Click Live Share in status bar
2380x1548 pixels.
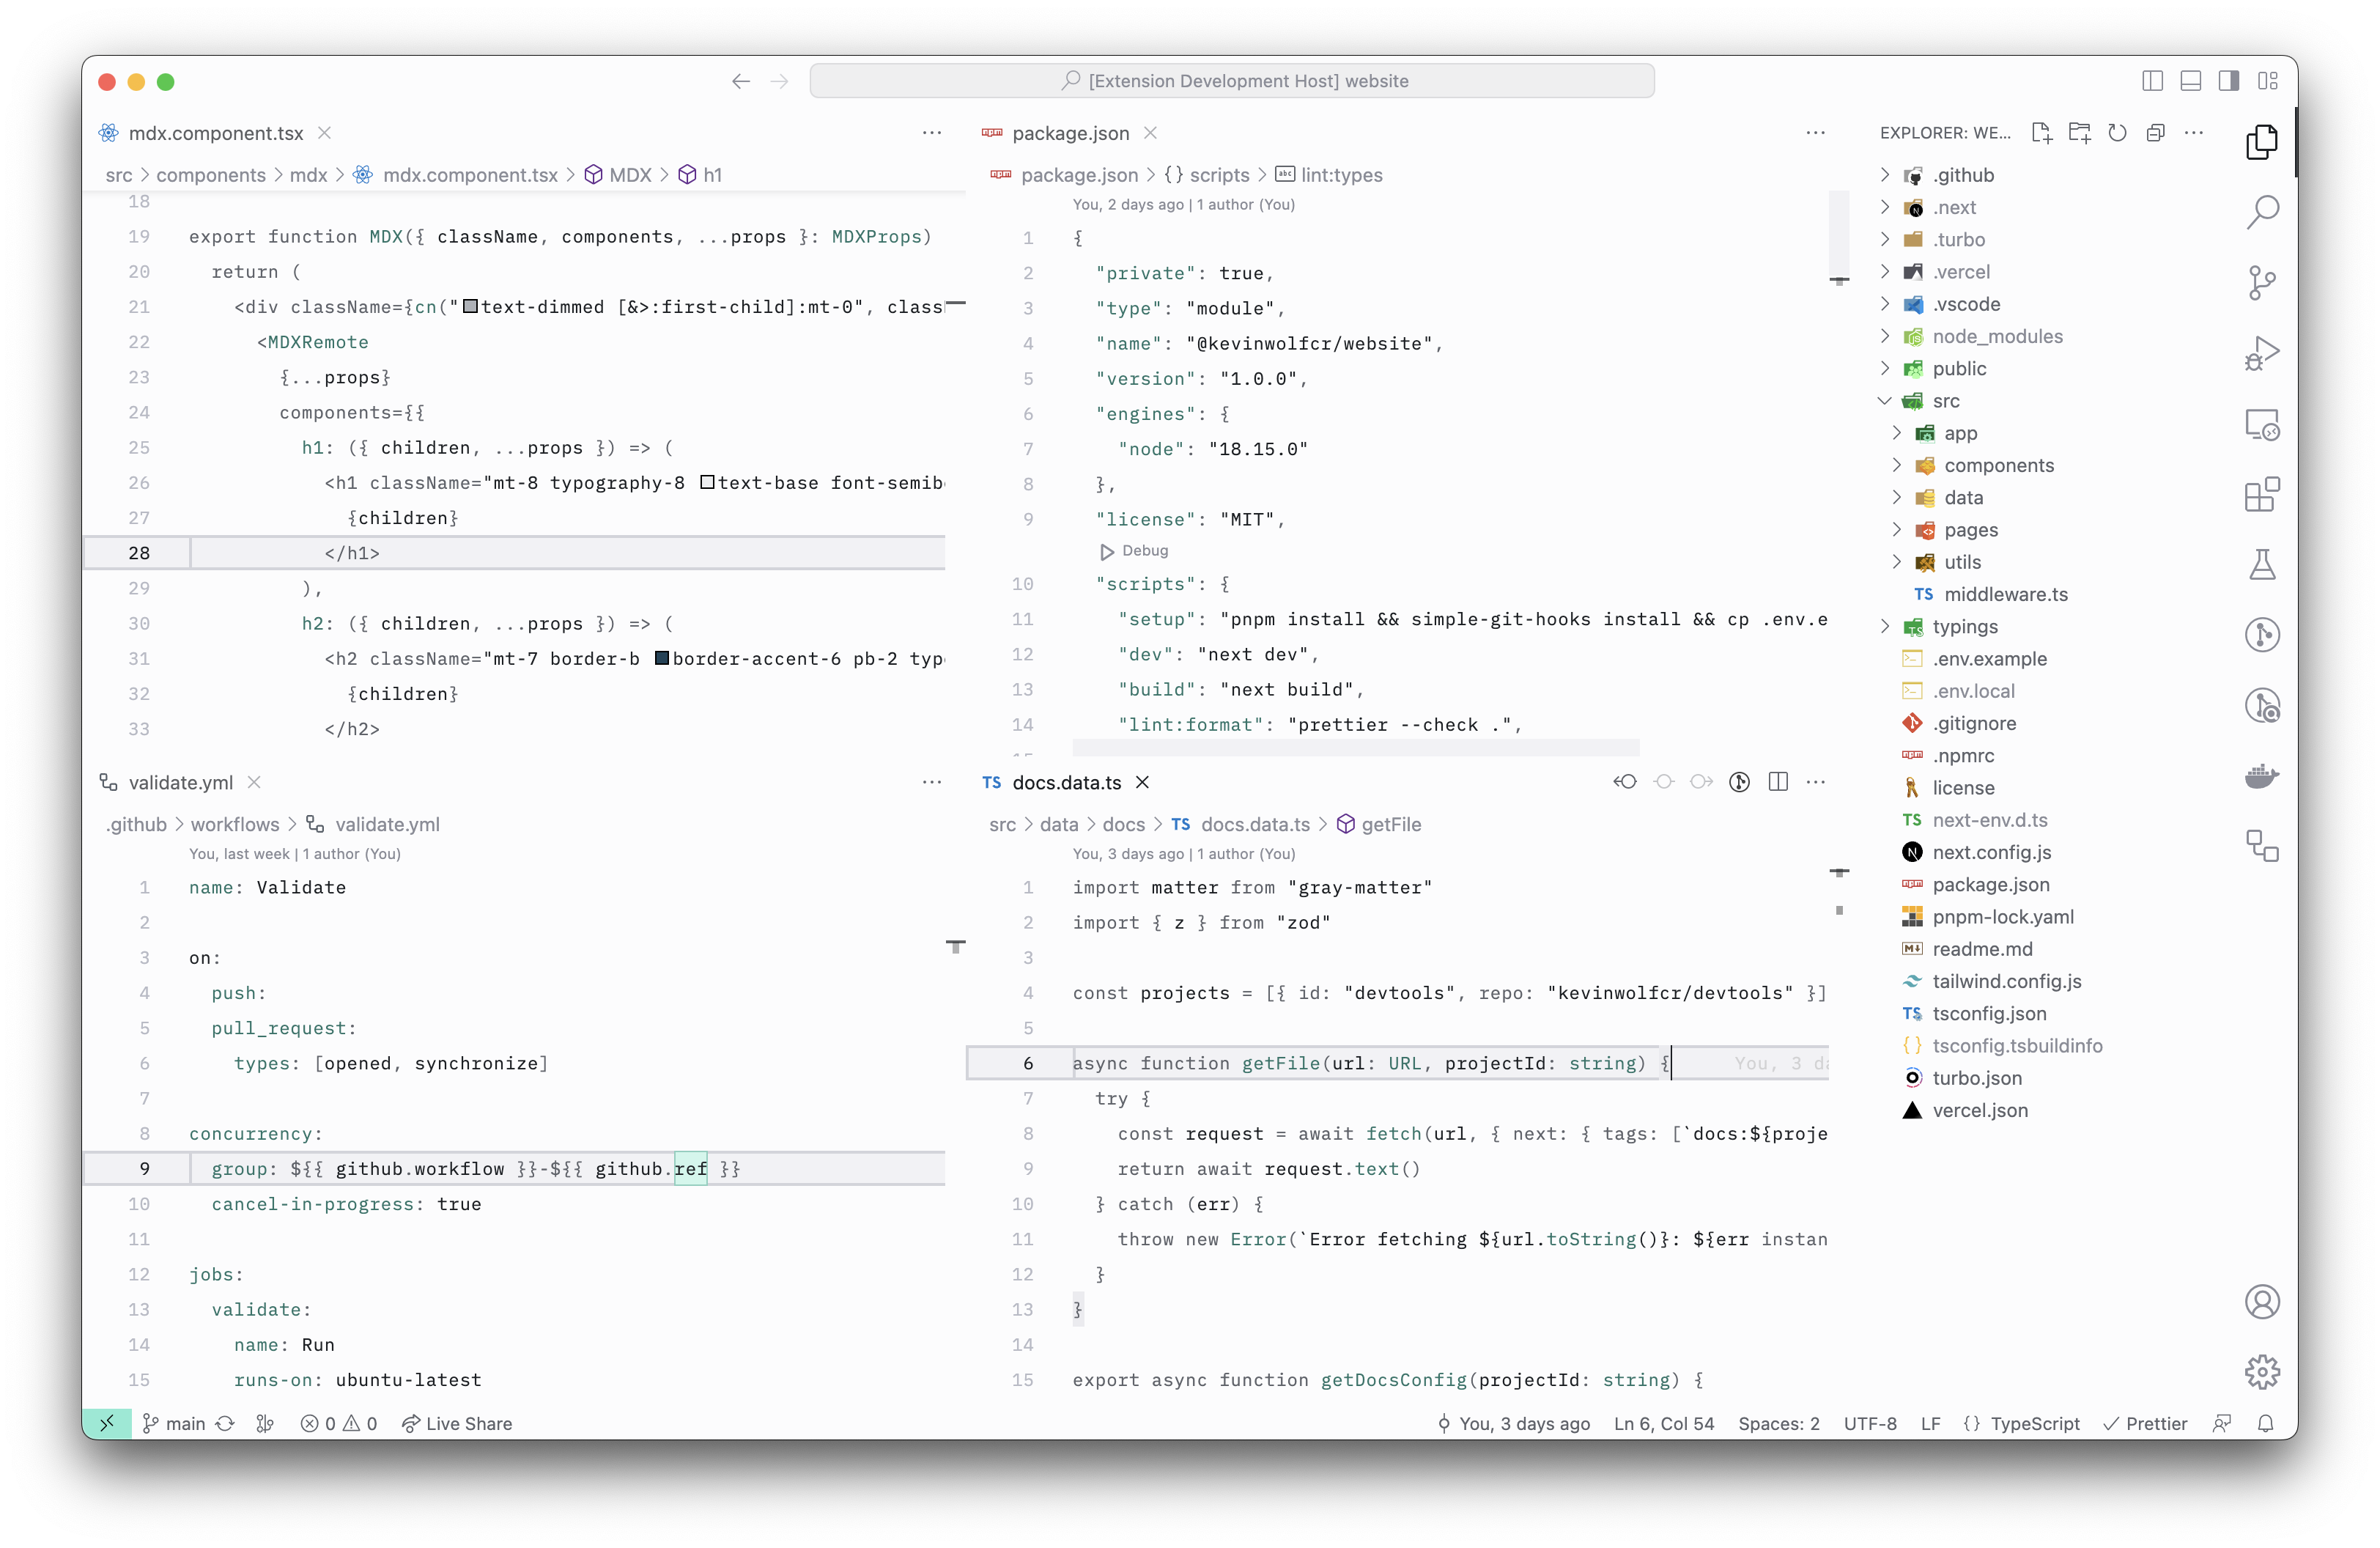pyautogui.click(x=457, y=1423)
